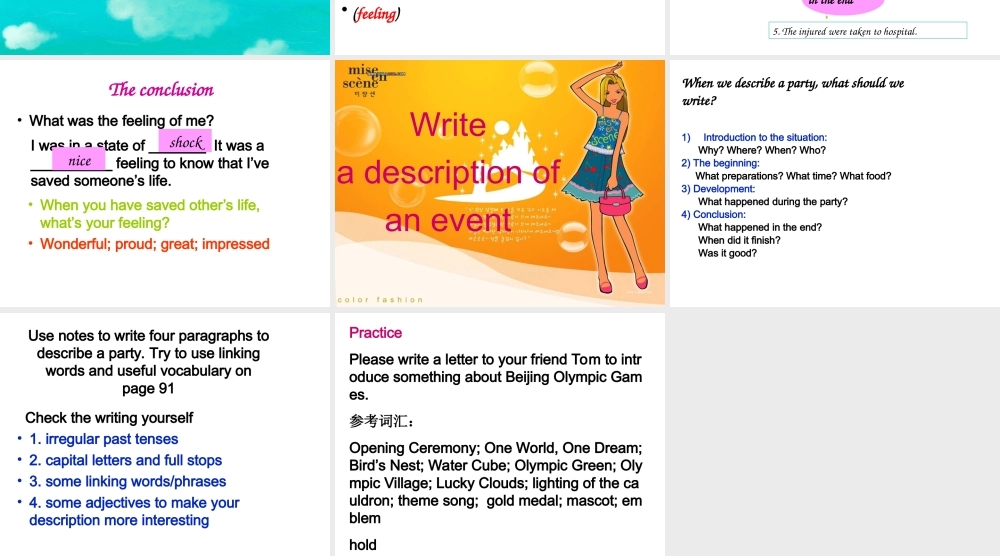Screen dimensions: 1000x556
Task: Click 'What happened during the party?' line
Action: (772, 201)
